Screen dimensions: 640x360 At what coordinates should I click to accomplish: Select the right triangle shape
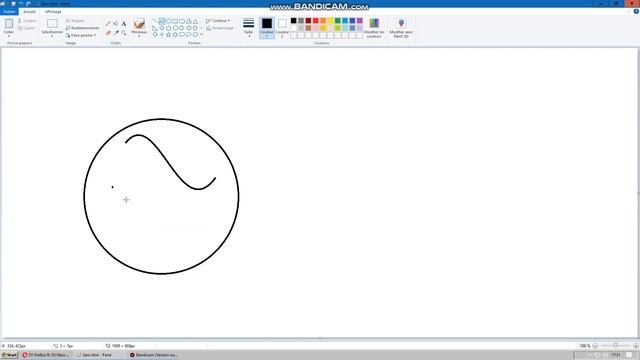click(155, 28)
